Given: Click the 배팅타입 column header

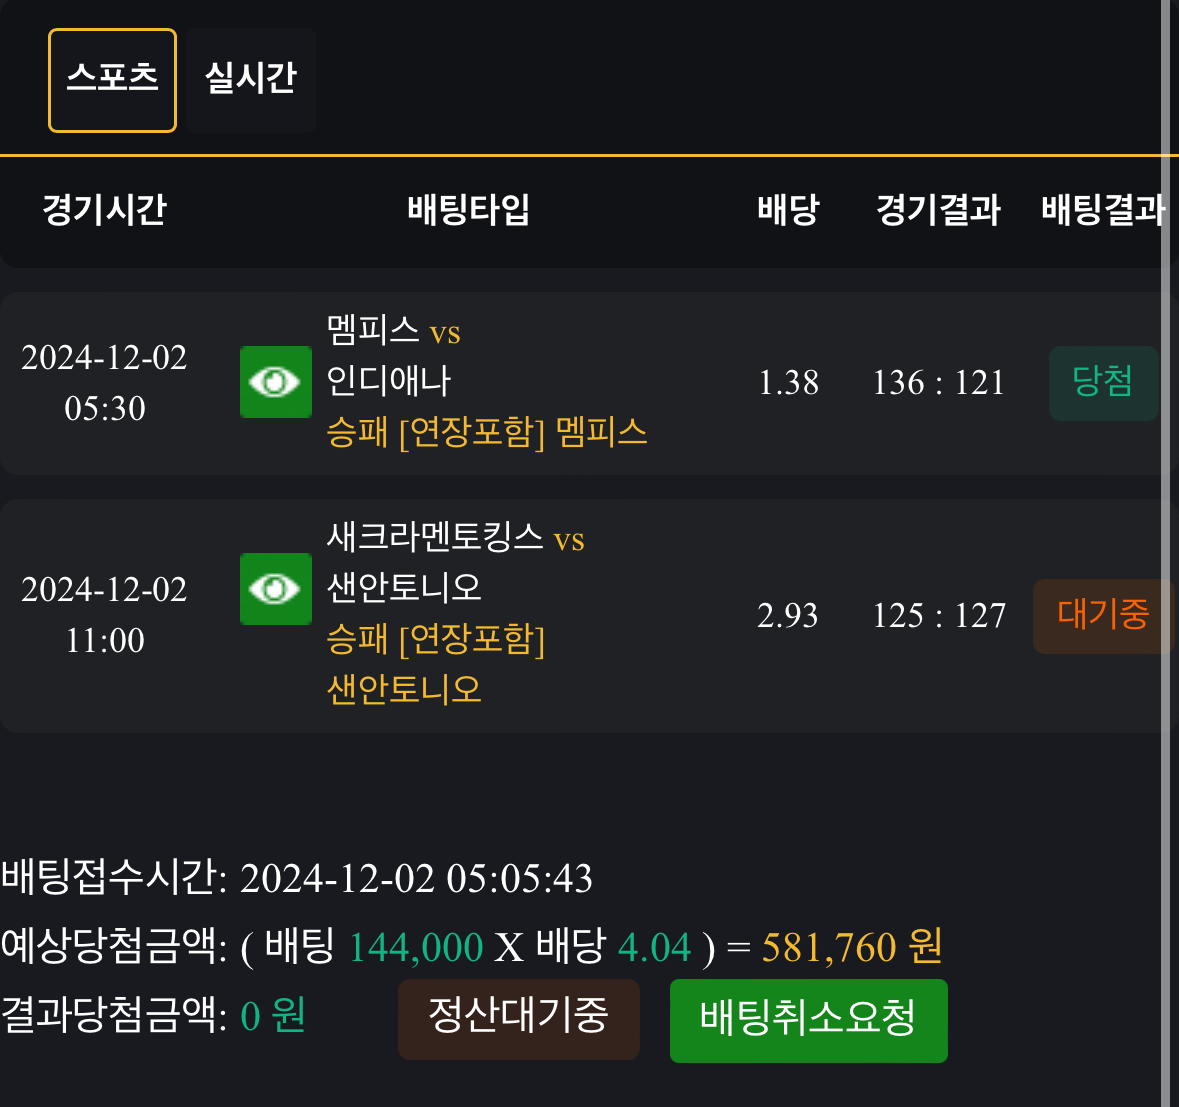Looking at the screenshot, I should (x=468, y=210).
